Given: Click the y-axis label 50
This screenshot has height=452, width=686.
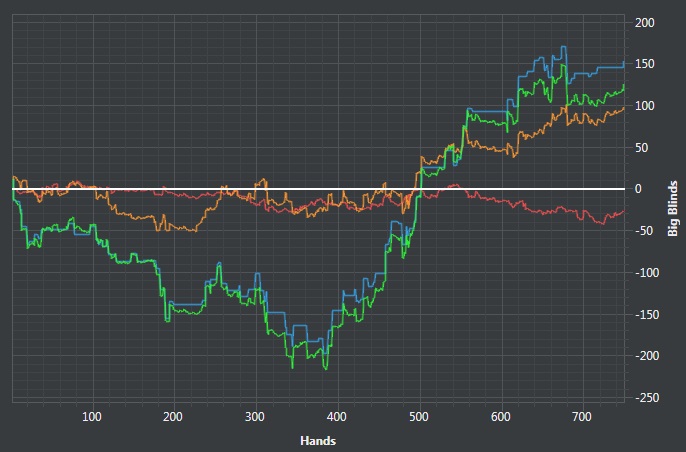Looking at the screenshot, I should (641, 147).
